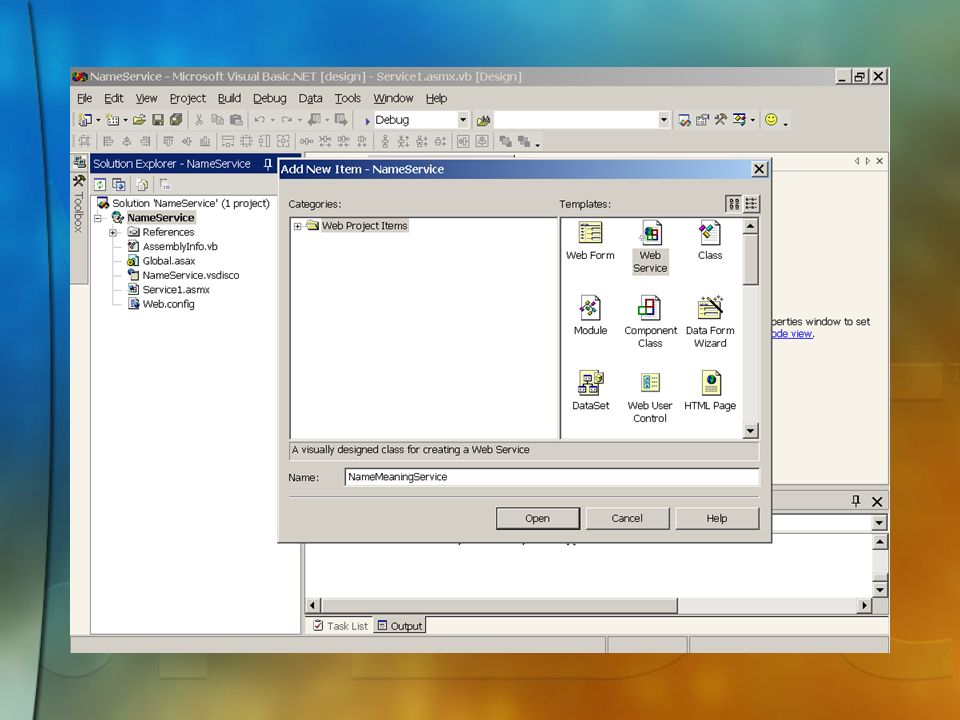The image size is (960, 720).
Task: Open the Project menu
Action: (x=188, y=98)
